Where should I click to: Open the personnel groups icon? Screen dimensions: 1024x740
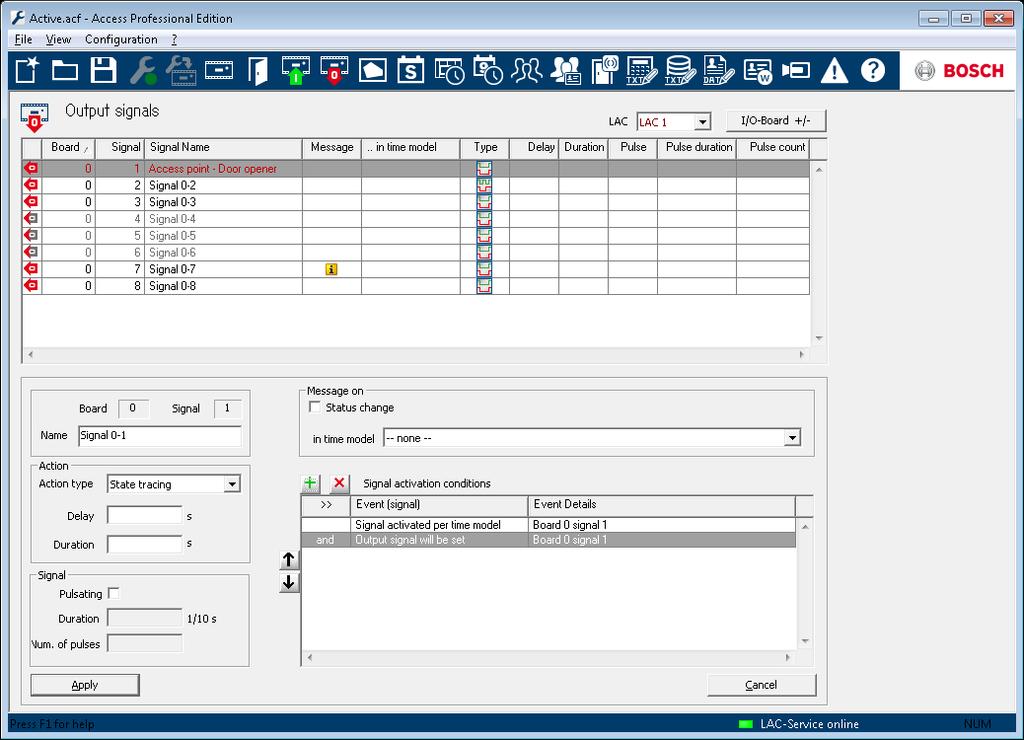pos(526,70)
